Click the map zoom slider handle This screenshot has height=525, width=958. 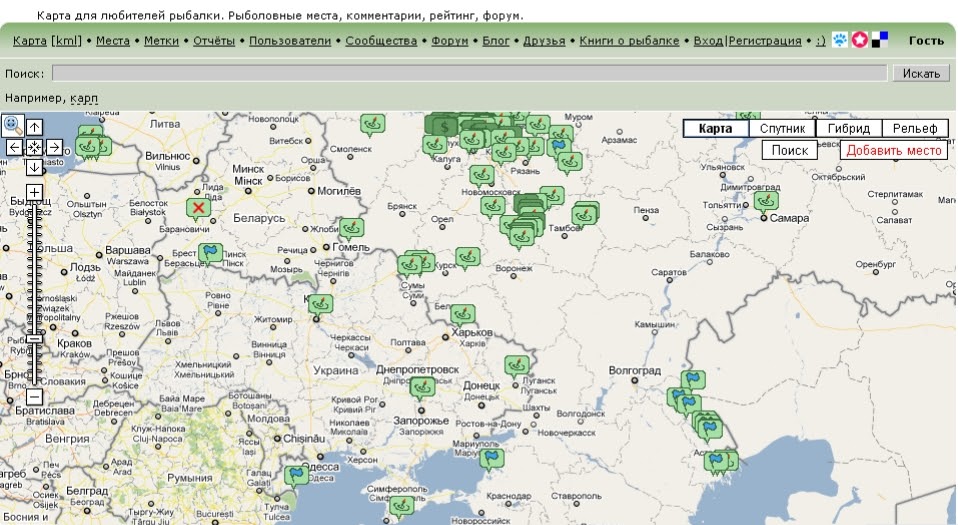[x=35, y=339]
